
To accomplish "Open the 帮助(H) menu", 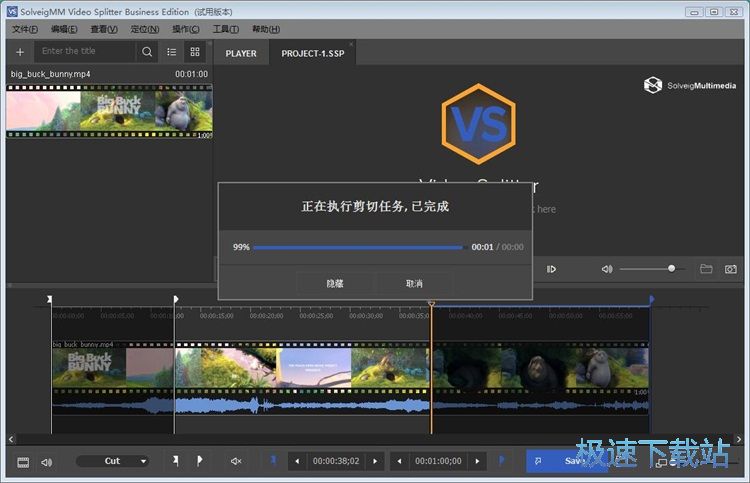I will tap(266, 29).
